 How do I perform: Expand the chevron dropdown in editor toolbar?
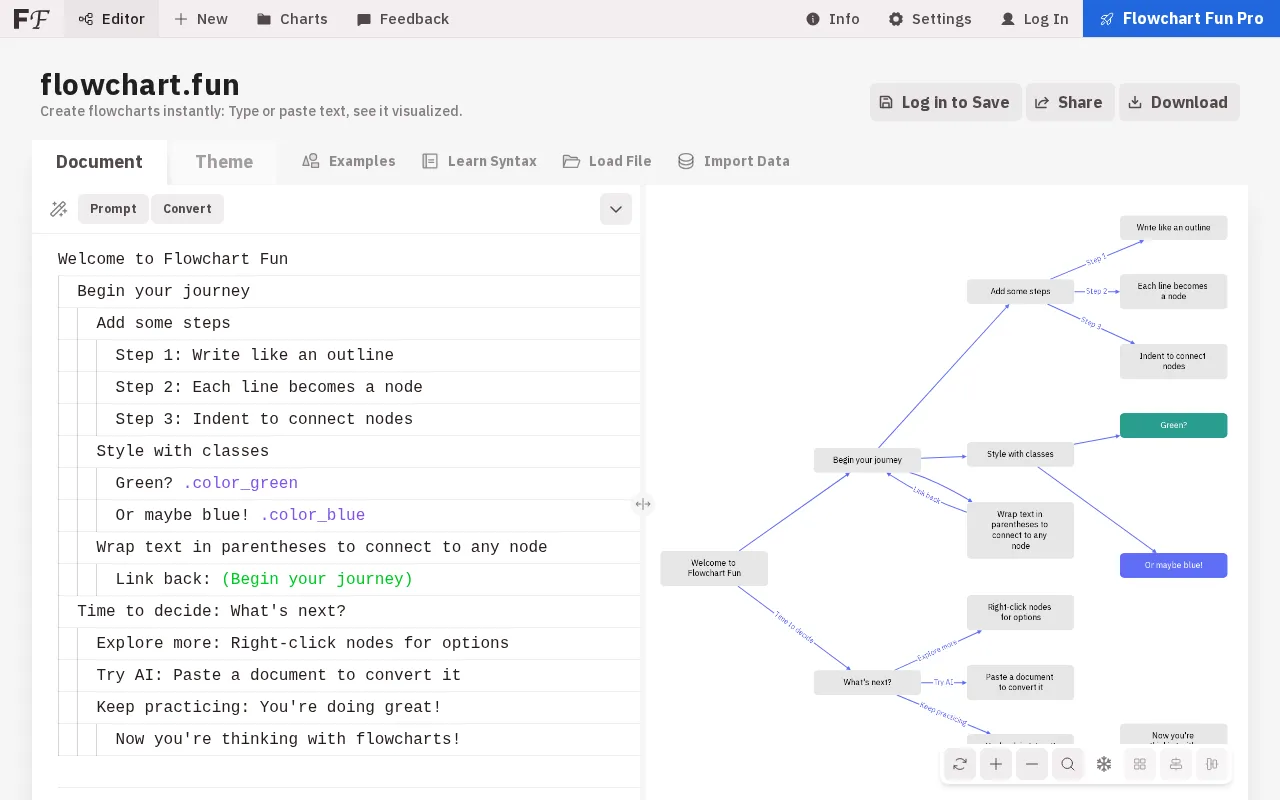tap(616, 209)
